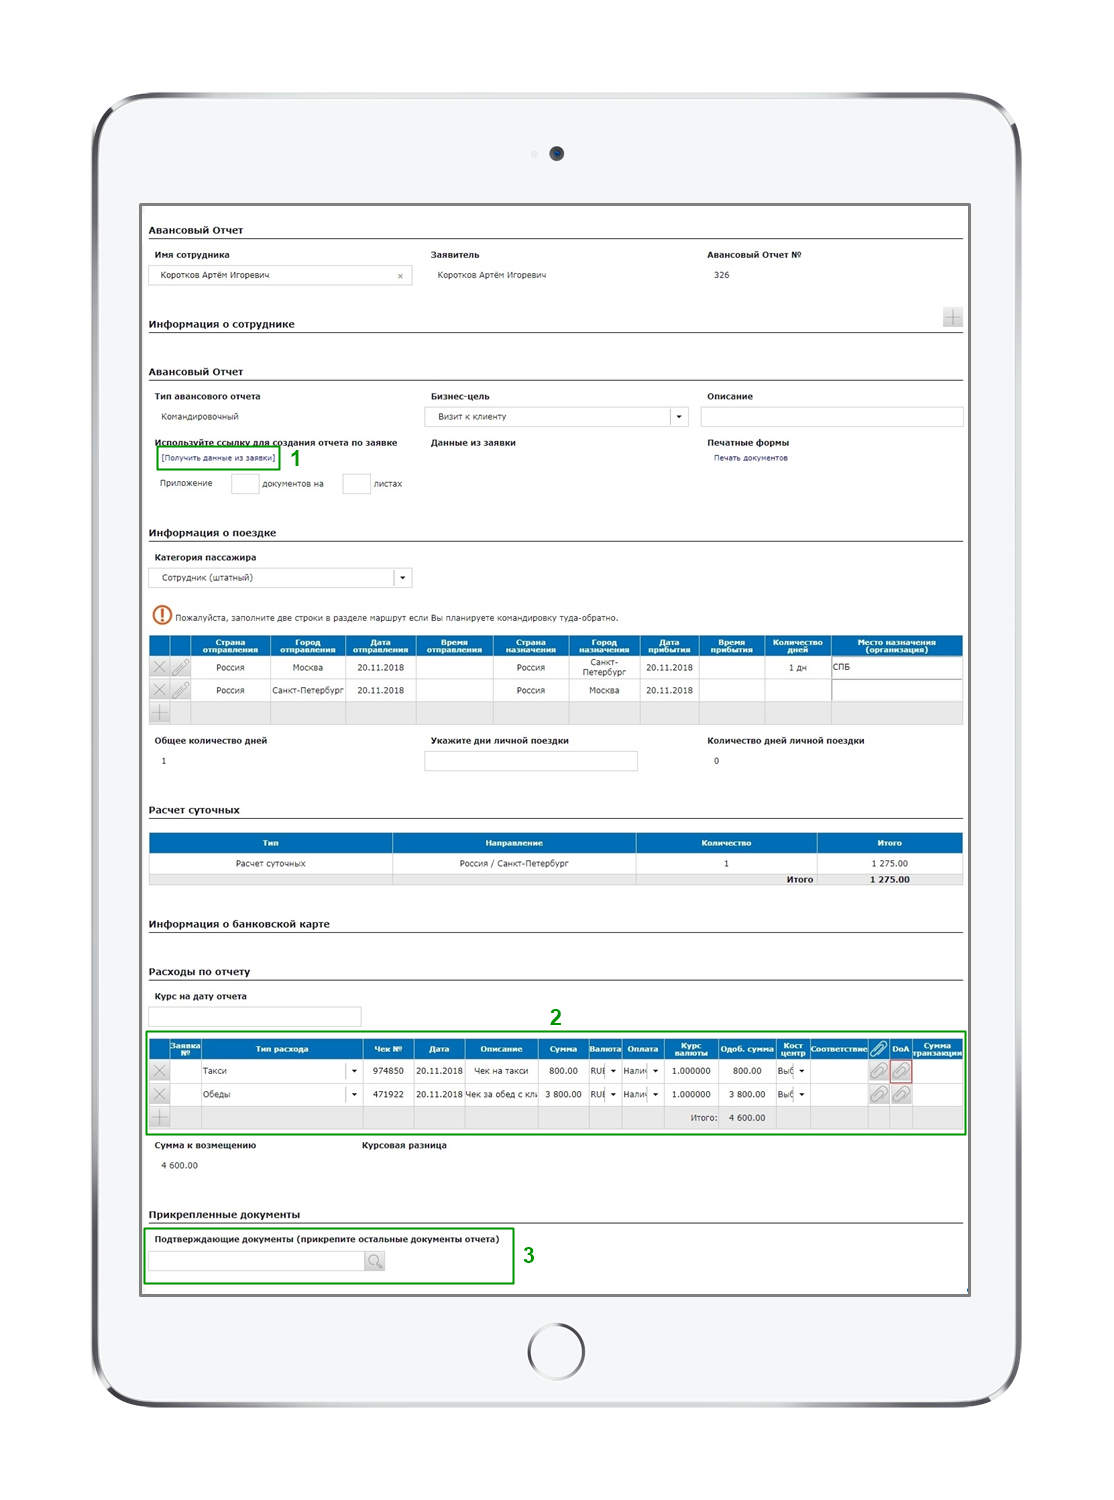
Task: Attach a file to the Обеды expense
Action: coord(879,1095)
